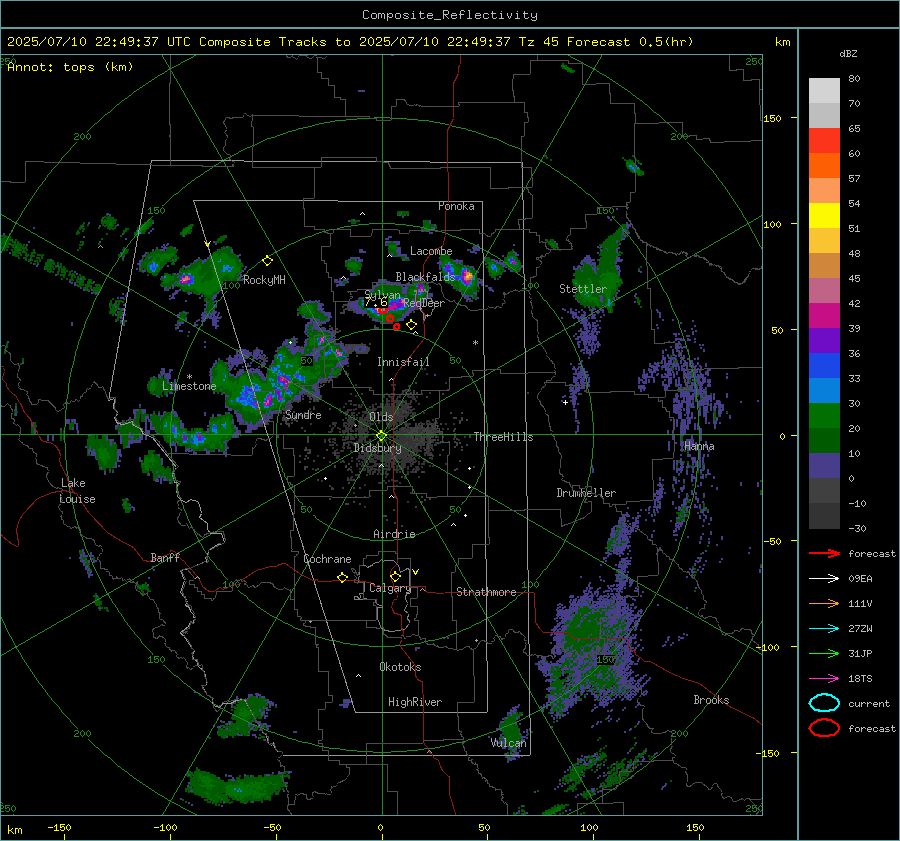The image size is (900, 841).
Task: Click the HighRiver label
Action: [415, 702]
